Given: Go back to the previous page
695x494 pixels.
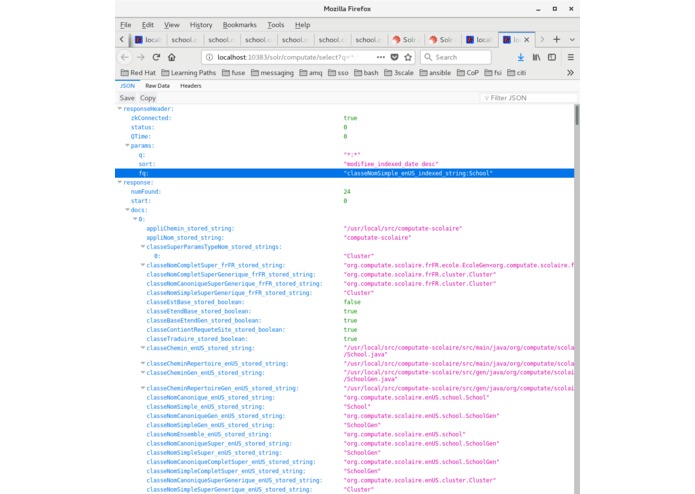Looking at the screenshot, I should [125, 57].
